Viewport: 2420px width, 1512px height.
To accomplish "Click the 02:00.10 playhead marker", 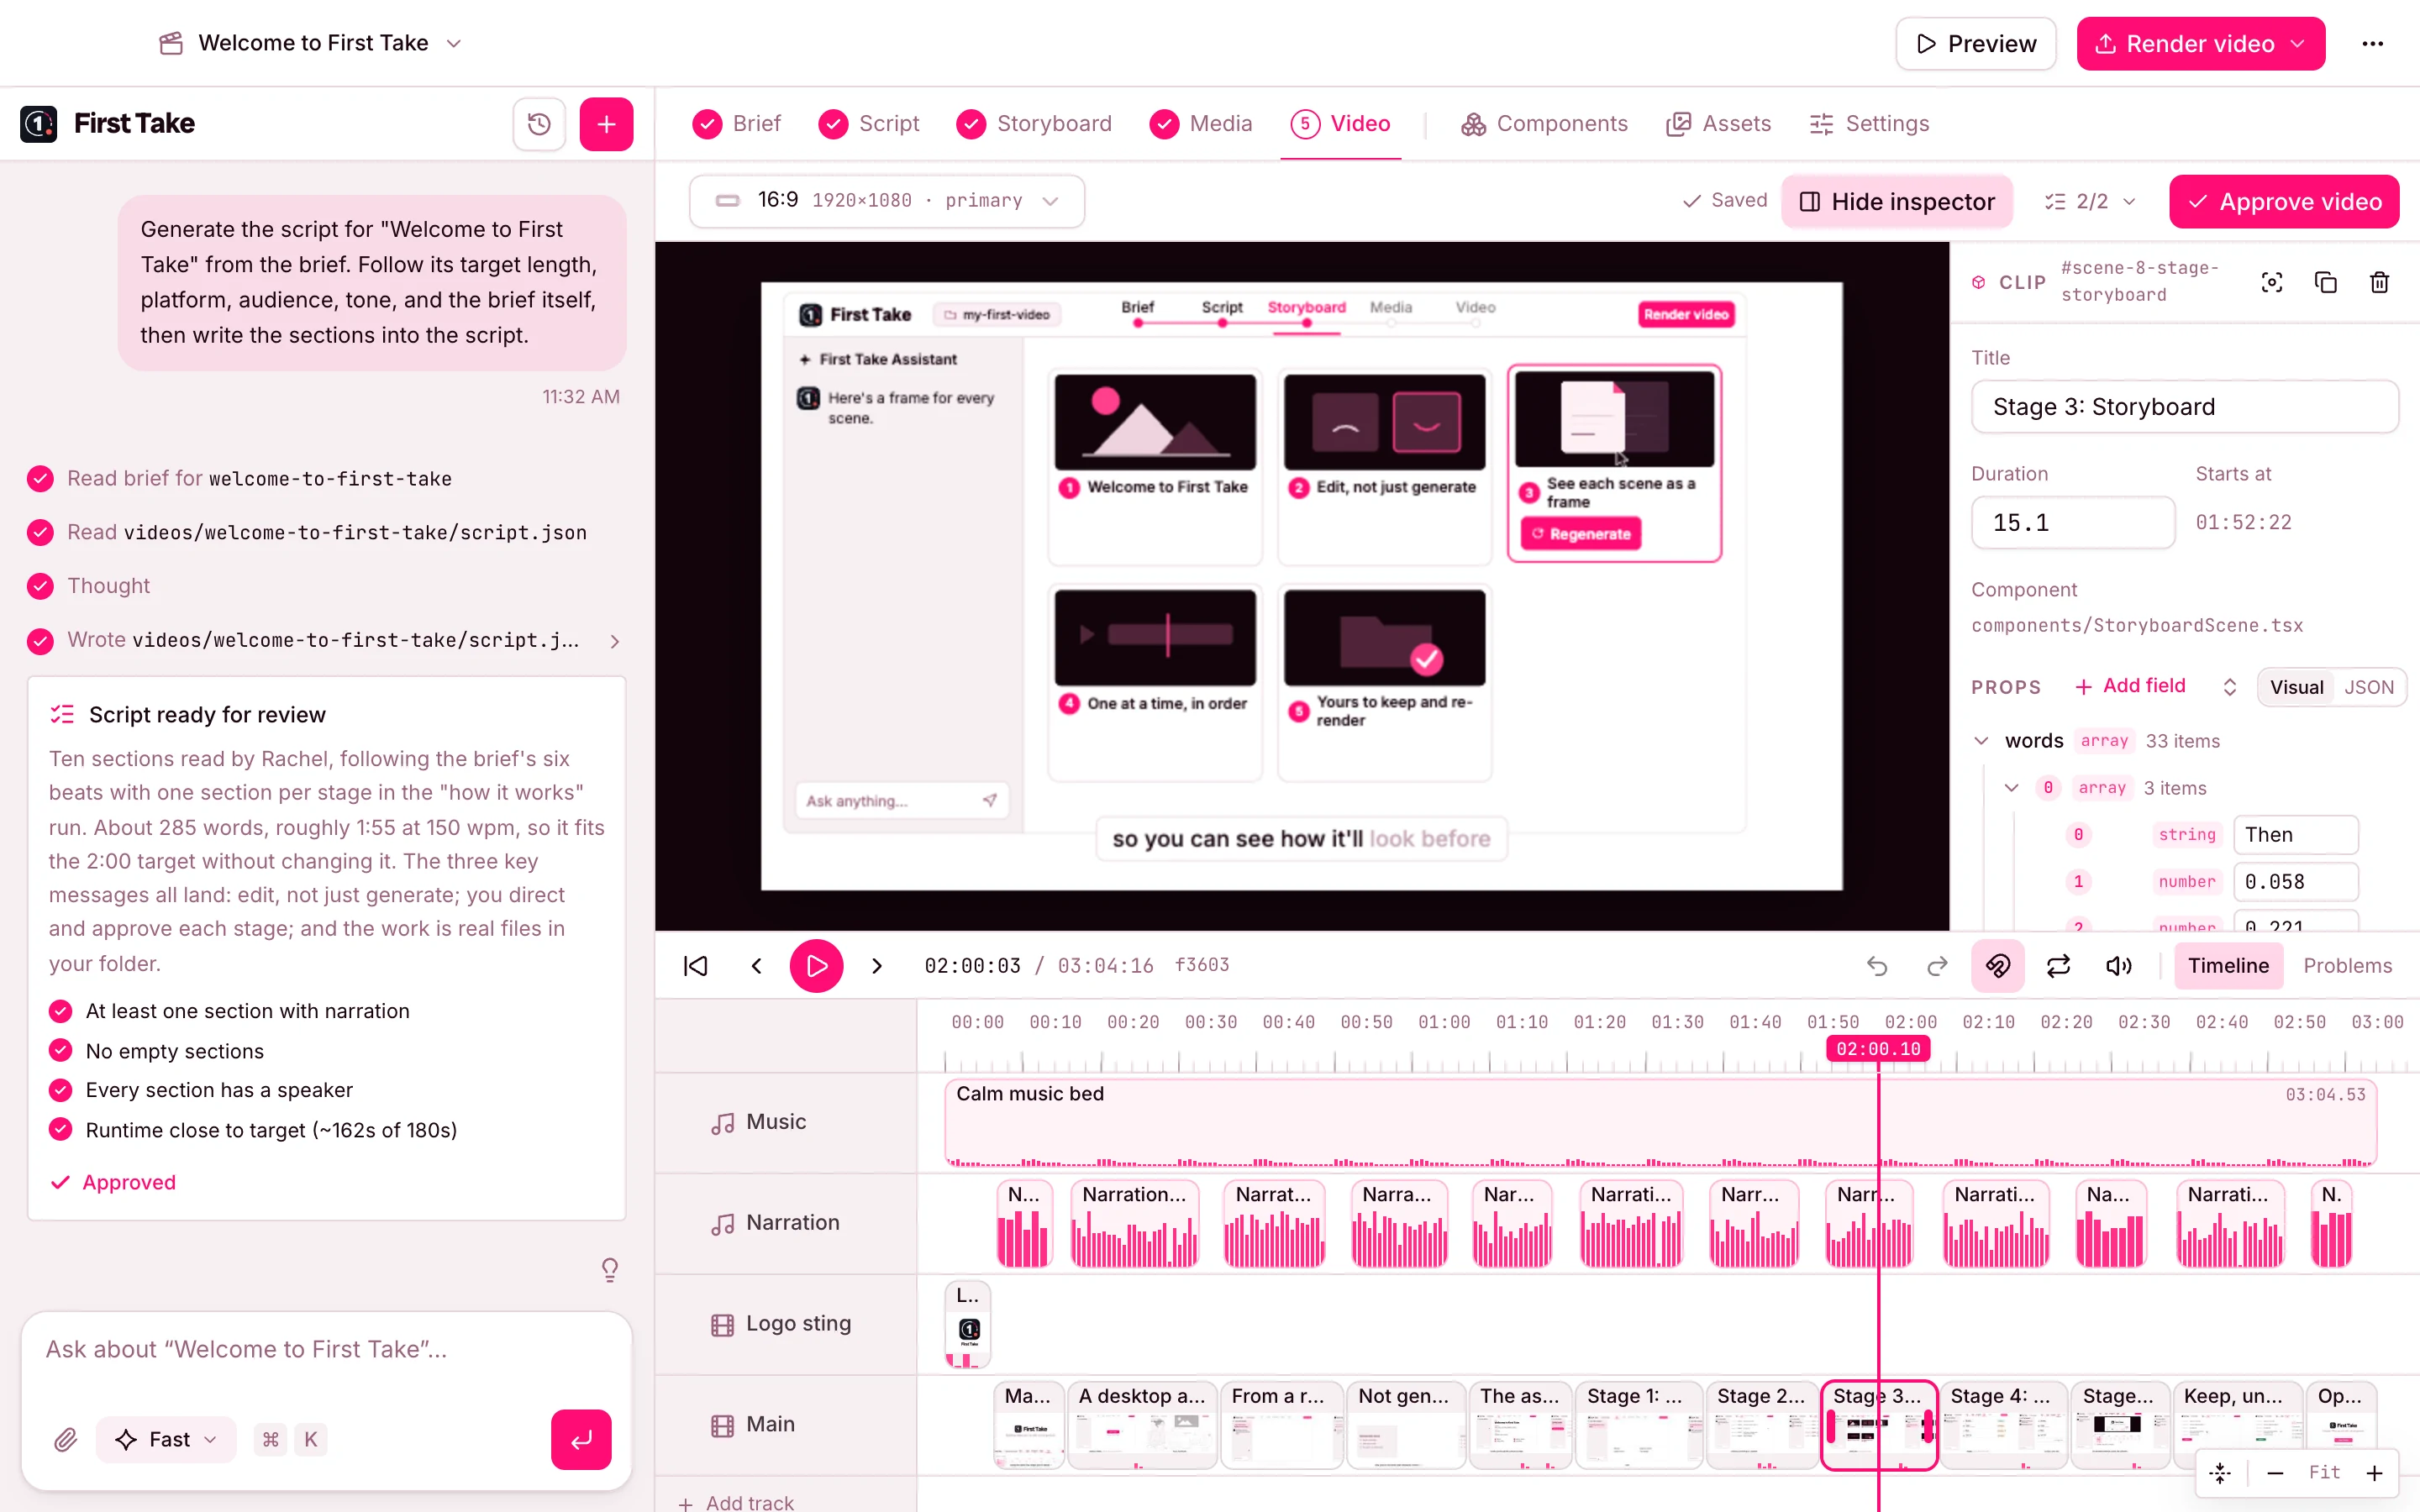I will tap(1877, 1048).
